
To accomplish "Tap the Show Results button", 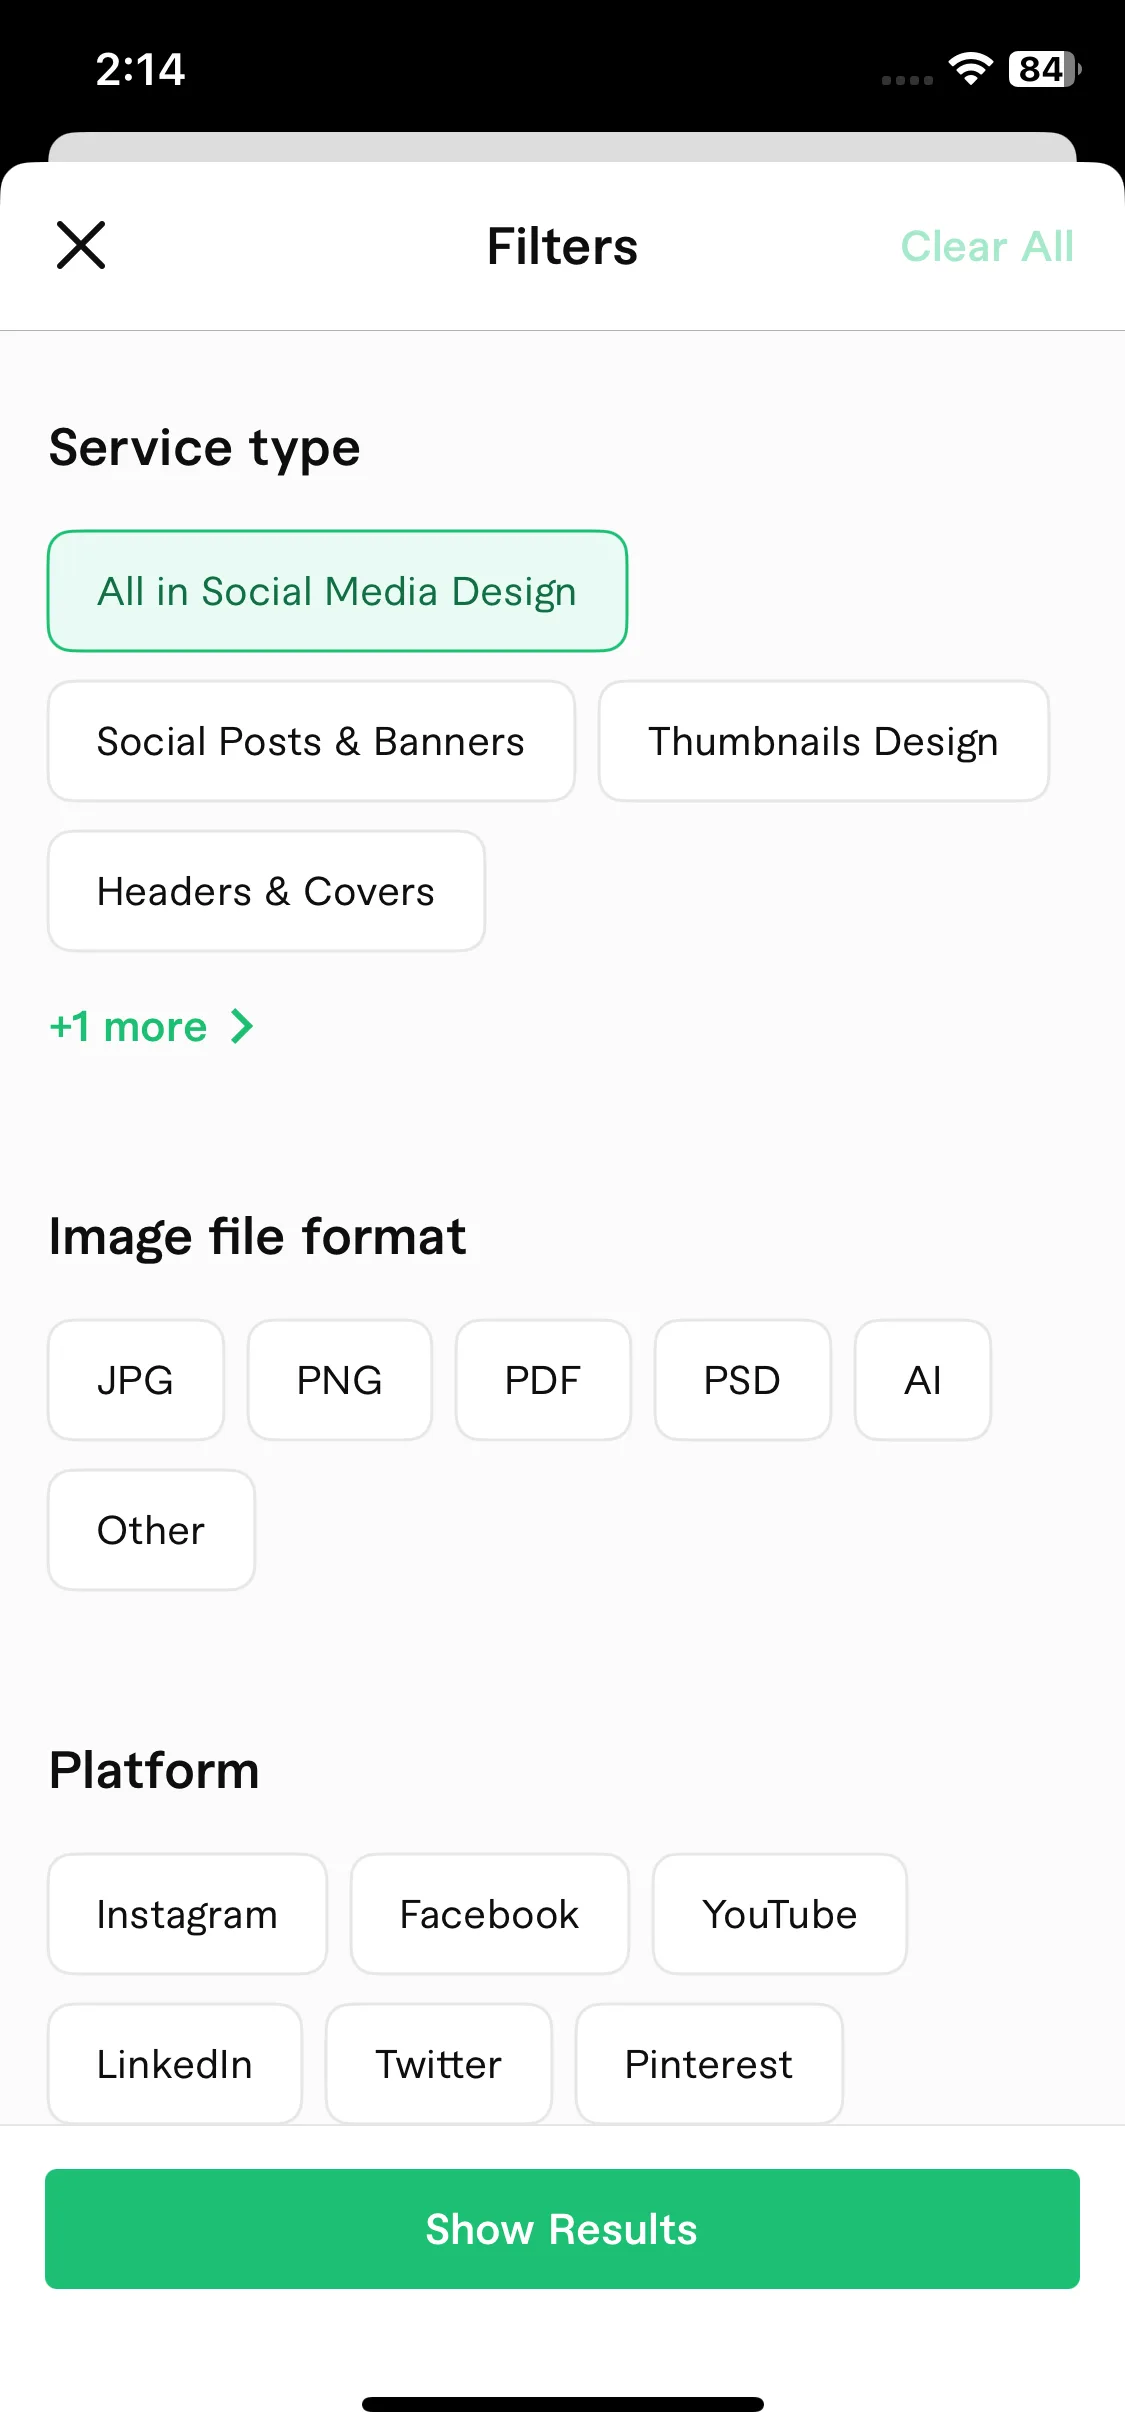I will 562,2229.
